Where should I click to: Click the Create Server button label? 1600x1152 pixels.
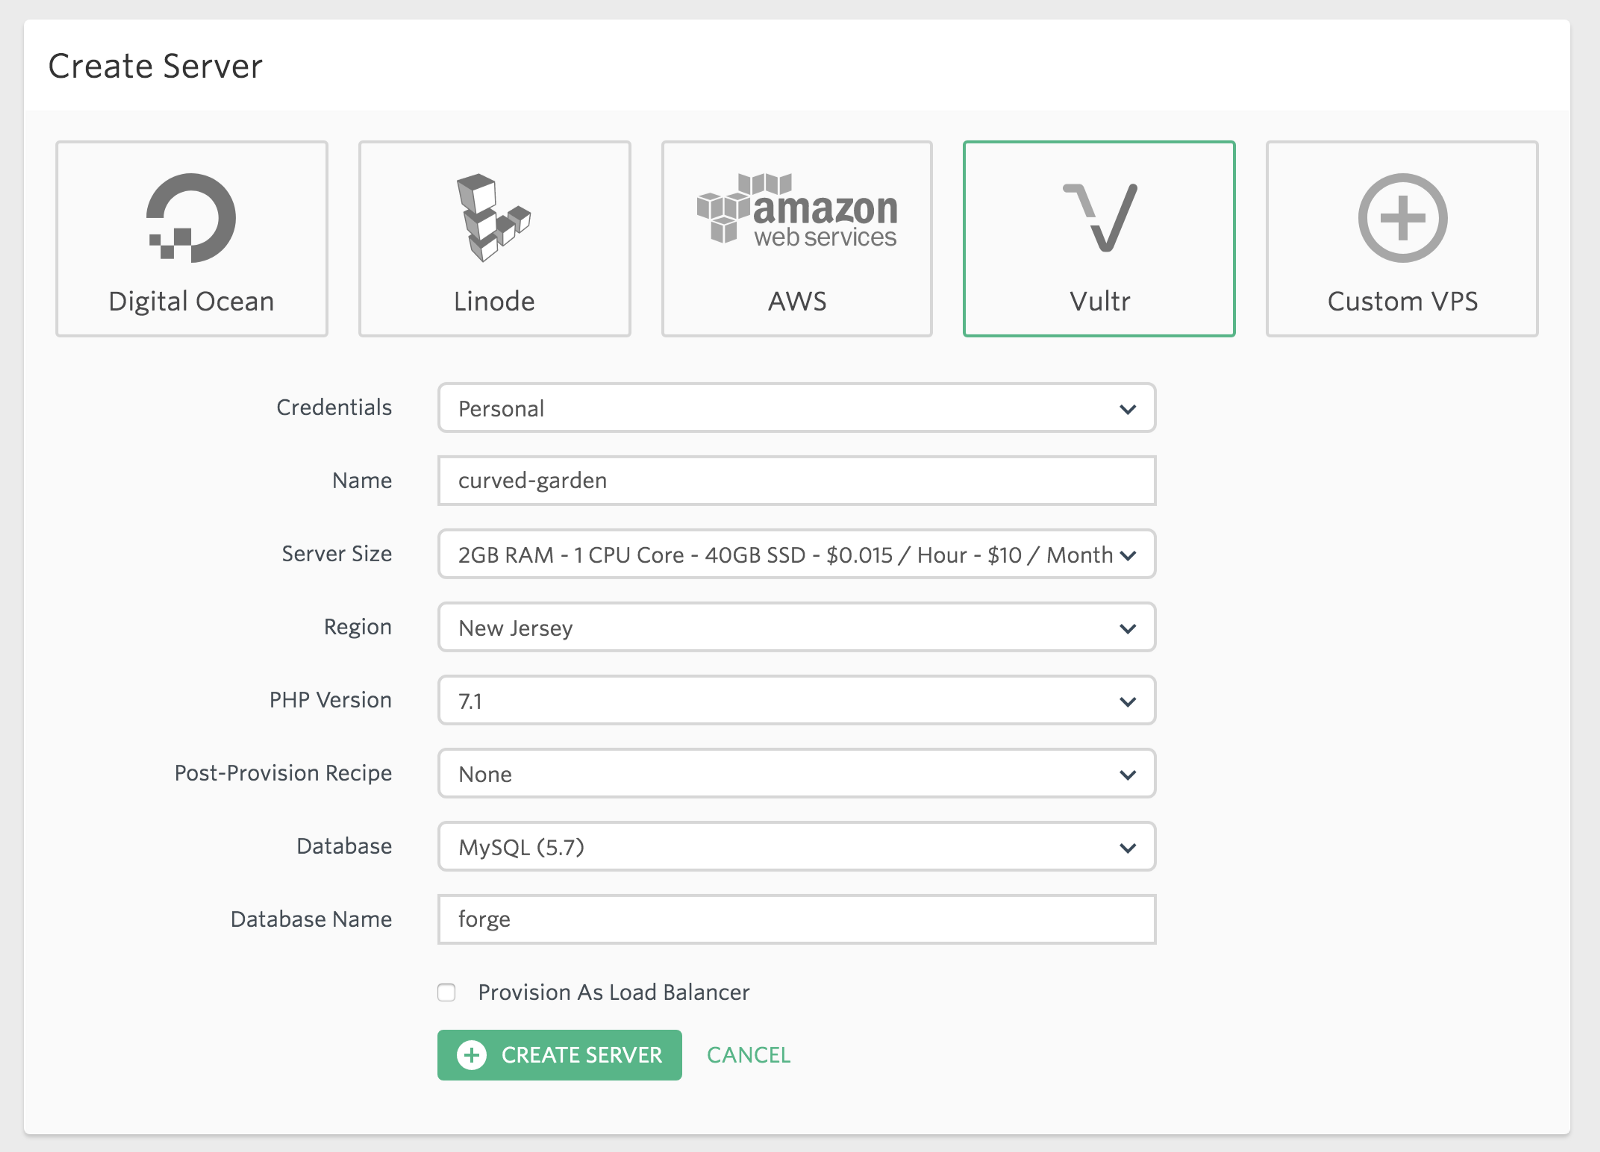pos(582,1055)
